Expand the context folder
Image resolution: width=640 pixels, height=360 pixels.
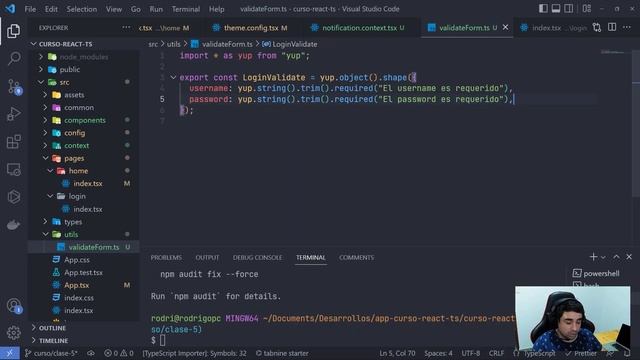(x=76, y=145)
